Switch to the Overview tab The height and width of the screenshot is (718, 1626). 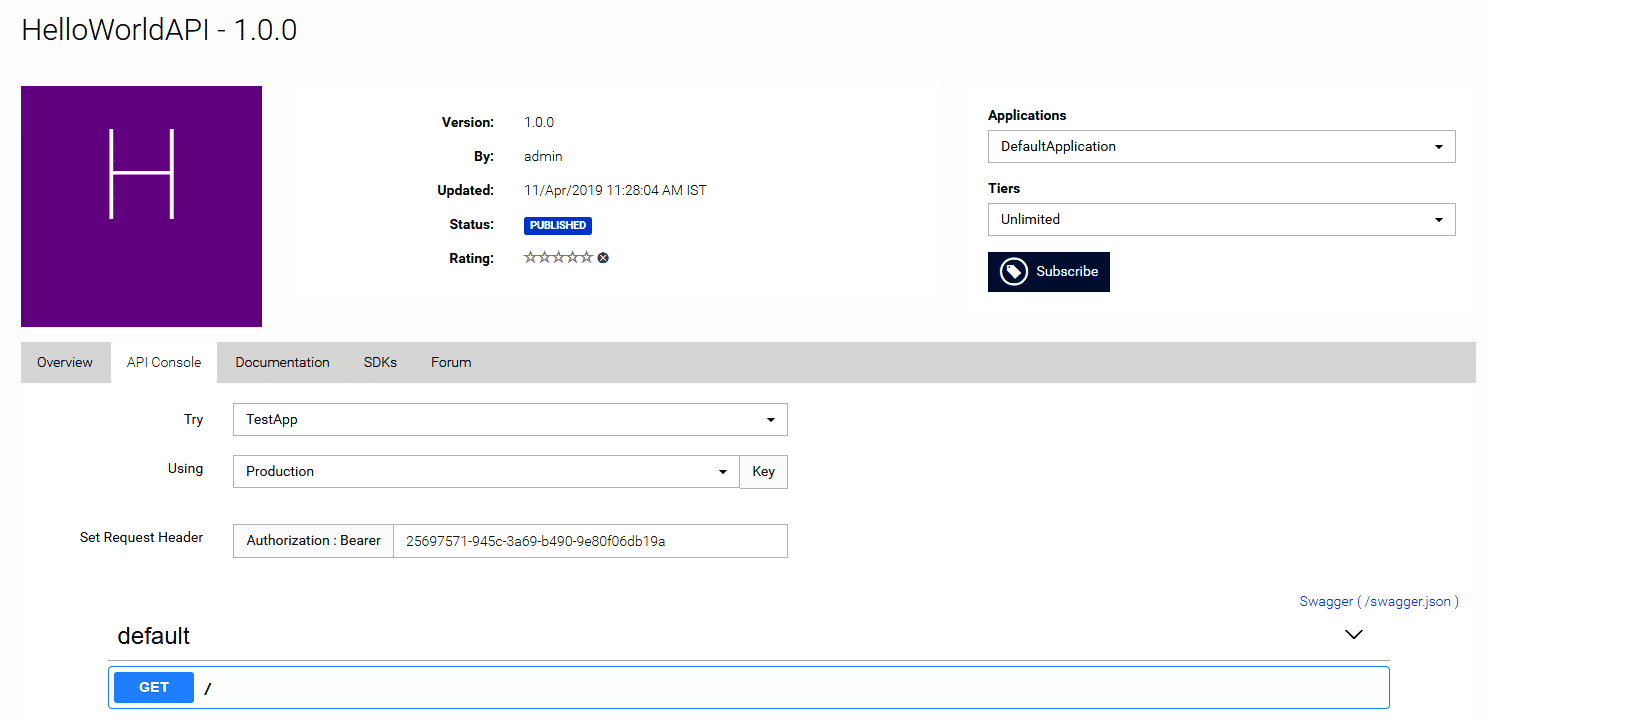(x=65, y=363)
